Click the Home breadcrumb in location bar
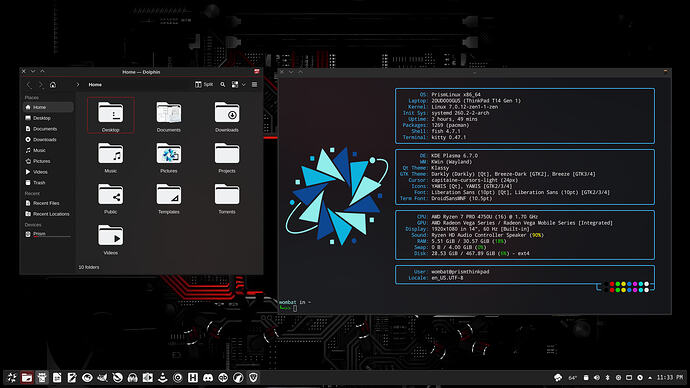This screenshot has height=388, width=690. (95, 84)
